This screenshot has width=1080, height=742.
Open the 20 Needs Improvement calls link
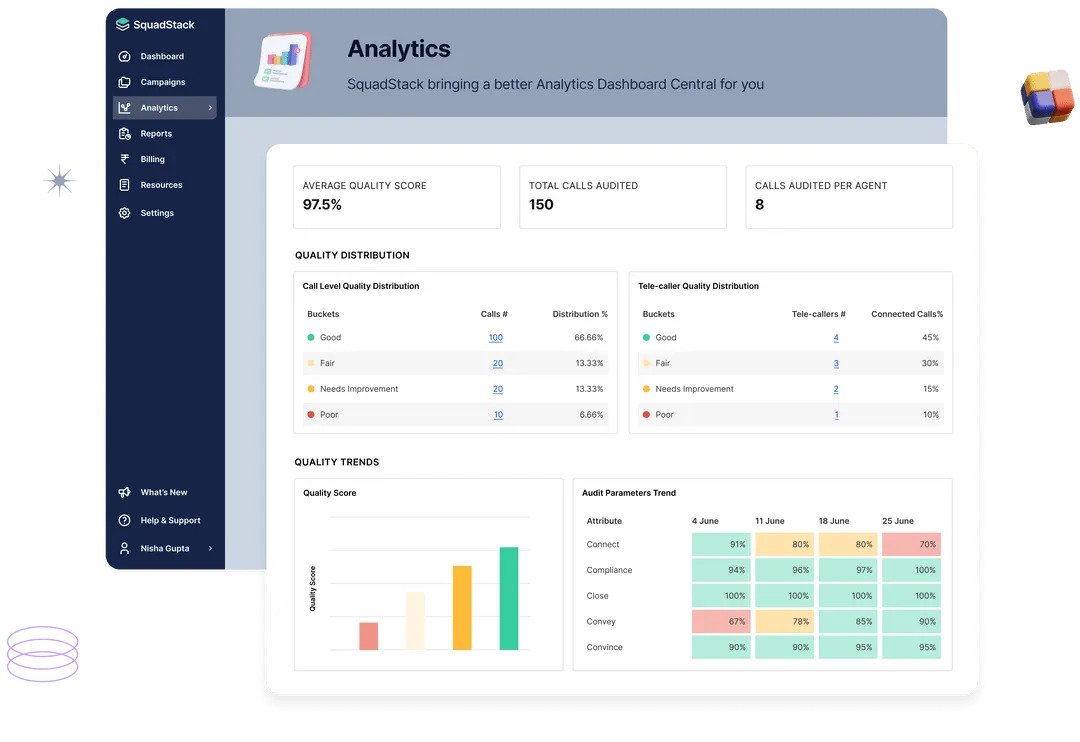[x=498, y=389]
